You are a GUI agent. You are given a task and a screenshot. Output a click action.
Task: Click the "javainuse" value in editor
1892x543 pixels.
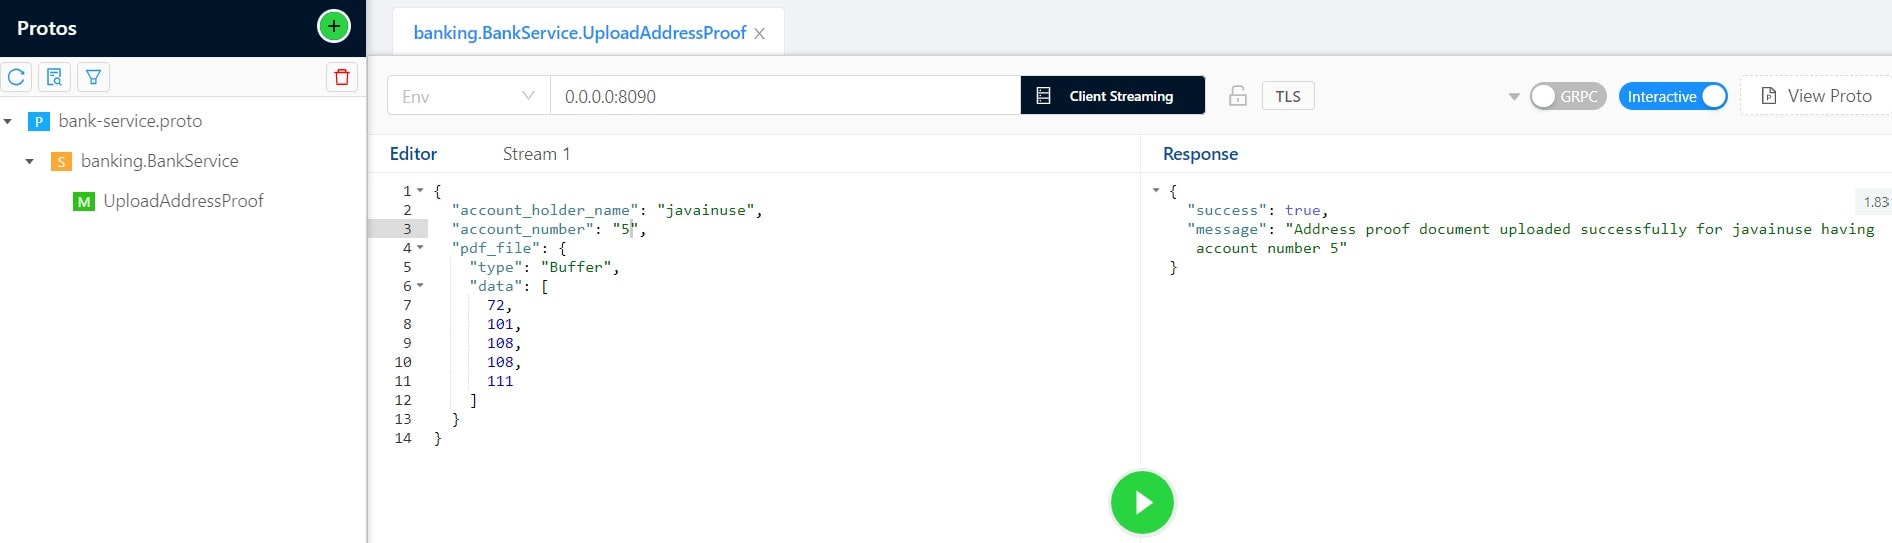pos(705,210)
